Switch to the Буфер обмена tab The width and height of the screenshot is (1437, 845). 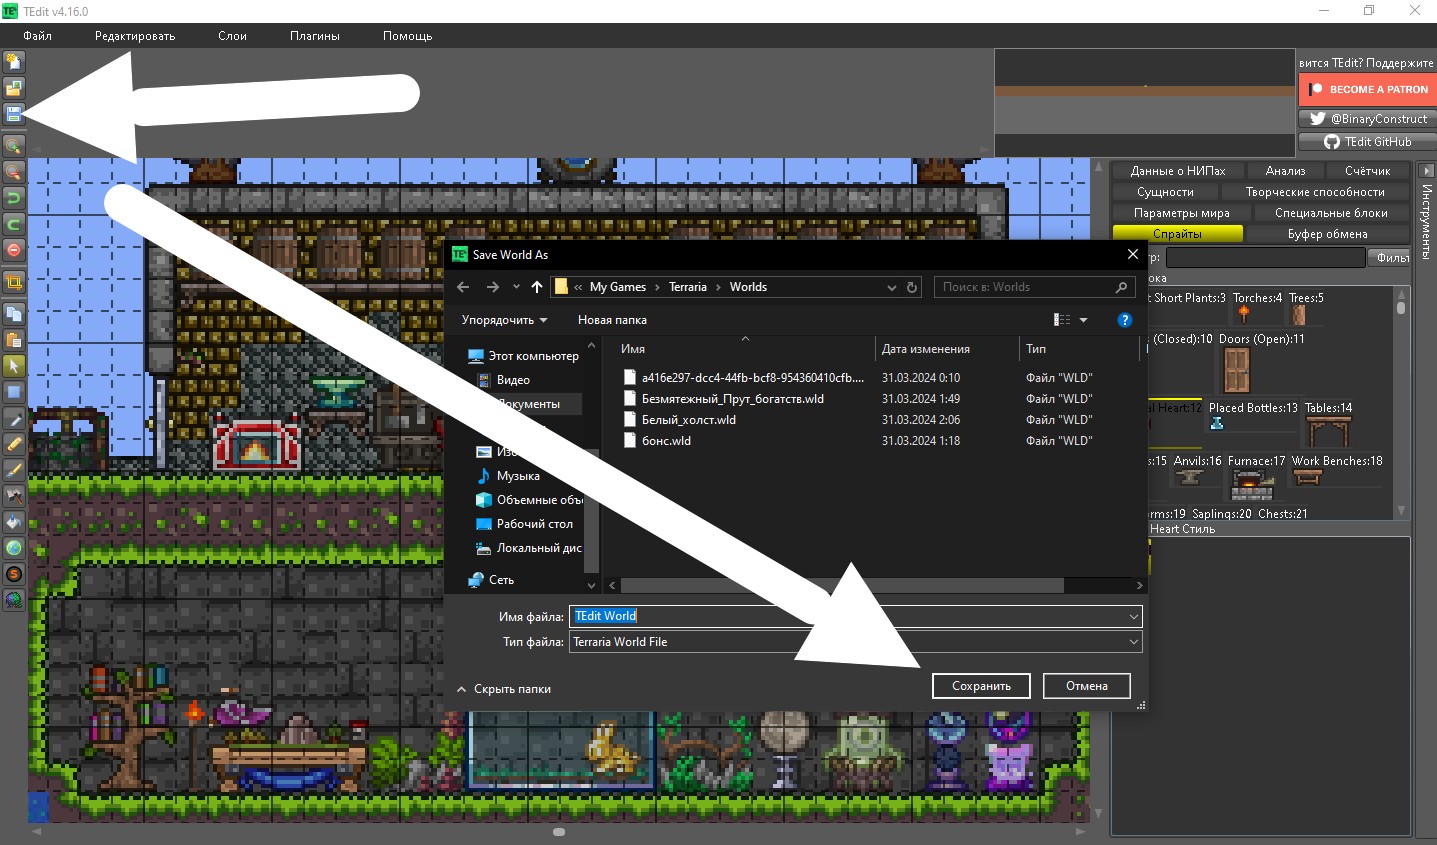tap(1327, 234)
